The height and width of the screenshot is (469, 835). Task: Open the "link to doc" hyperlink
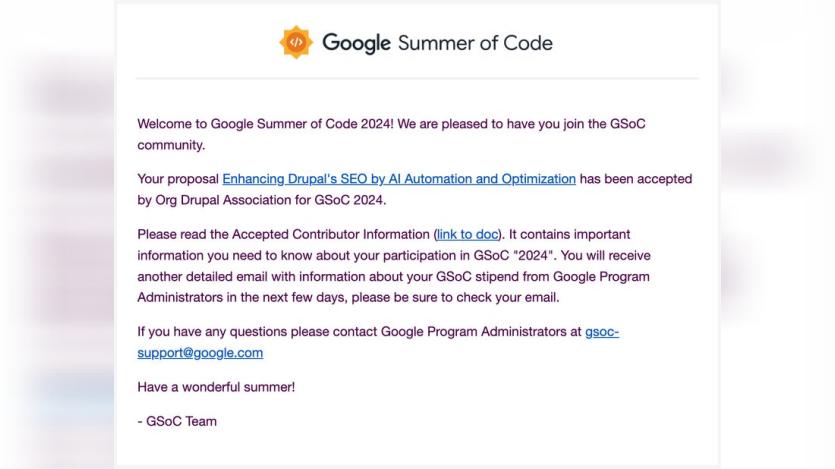(467, 234)
